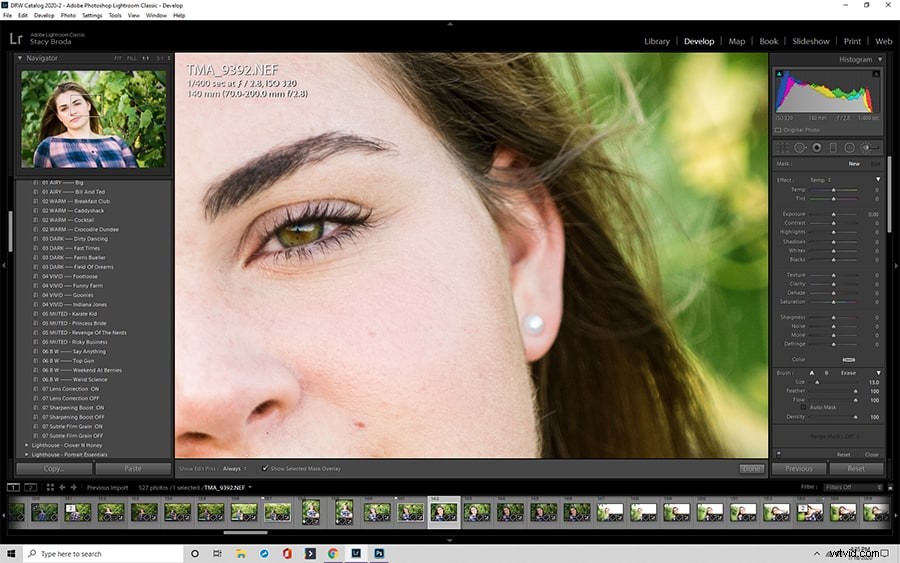Click the Clarity slider handle
900x563 pixels.
click(833, 284)
